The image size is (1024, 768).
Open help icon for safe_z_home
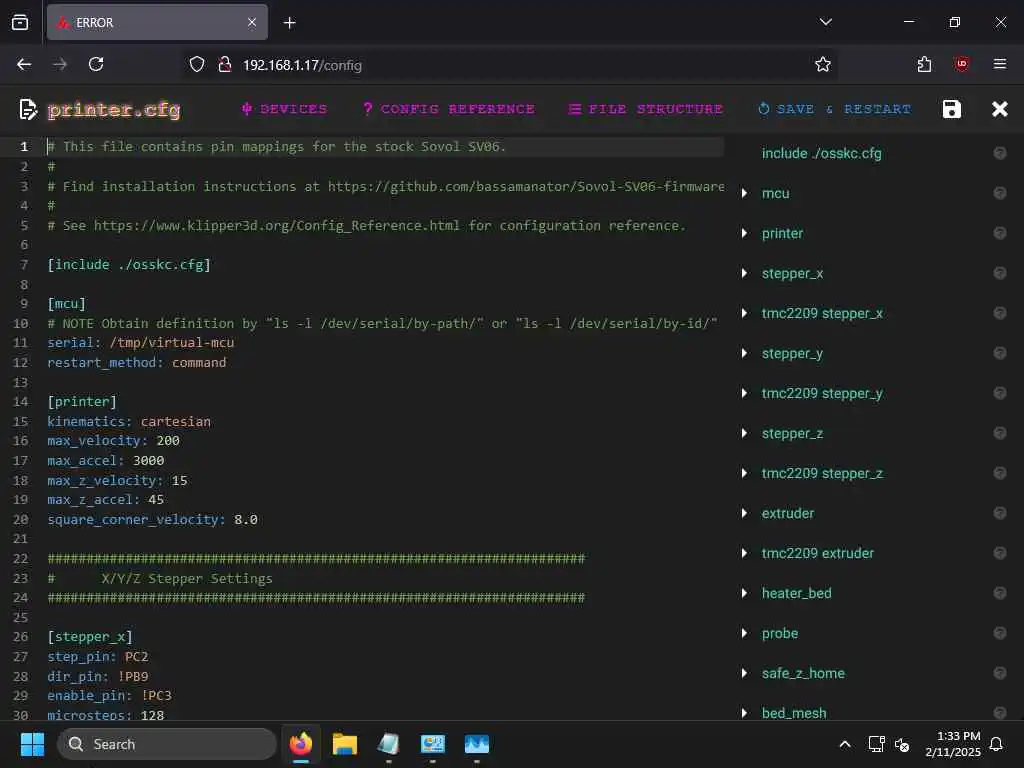pos(999,673)
